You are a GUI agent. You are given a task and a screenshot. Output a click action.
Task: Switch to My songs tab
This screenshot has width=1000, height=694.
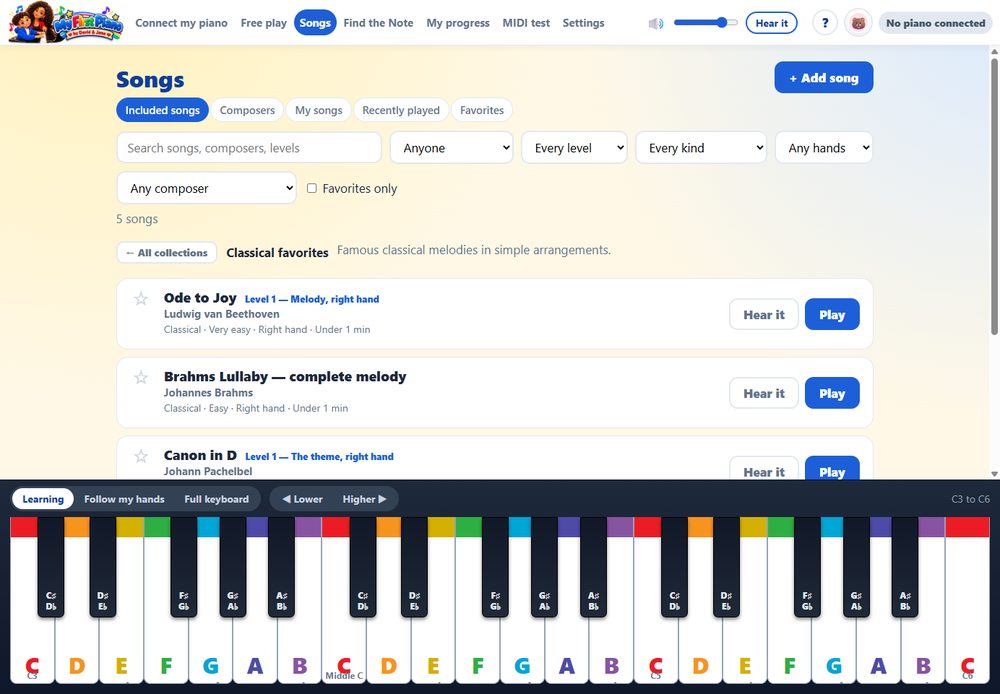click(x=319, y=110)
